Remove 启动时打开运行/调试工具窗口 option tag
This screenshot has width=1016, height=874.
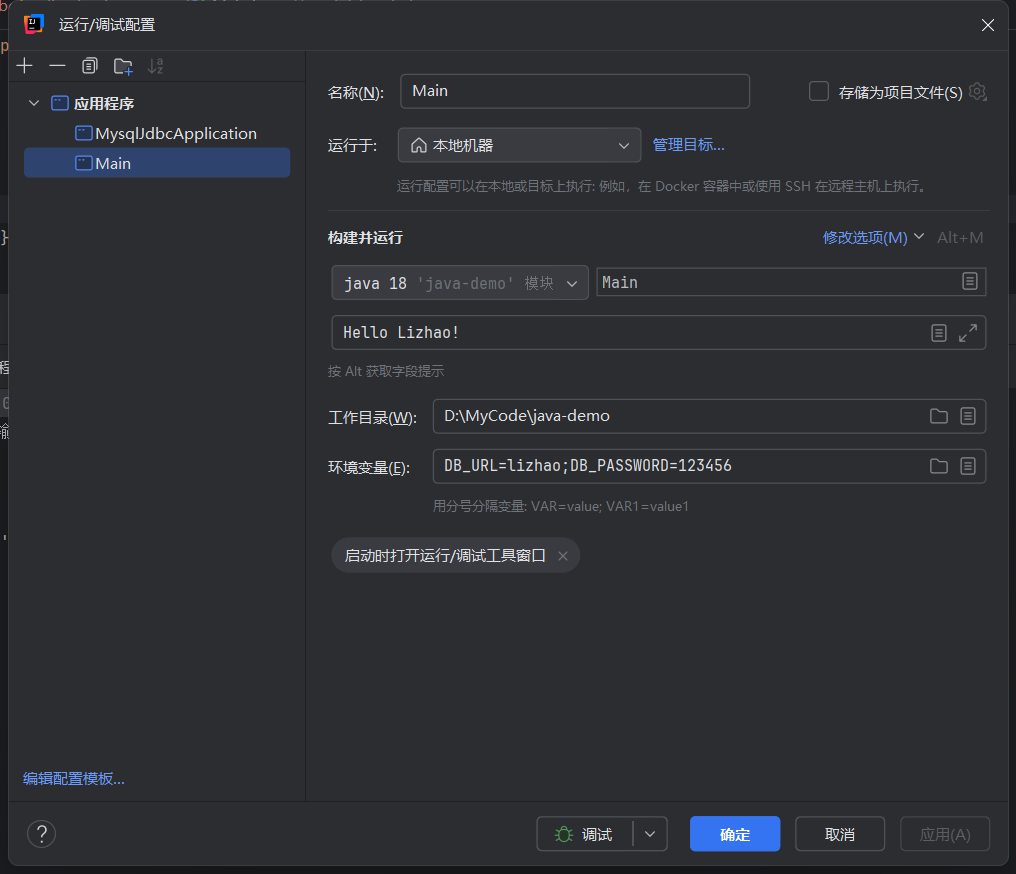point(563,556)
